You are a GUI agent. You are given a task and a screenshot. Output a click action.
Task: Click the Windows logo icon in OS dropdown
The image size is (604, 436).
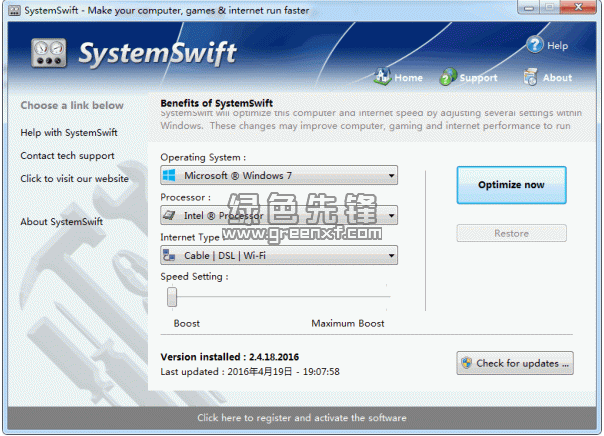[x=169, y=175]
